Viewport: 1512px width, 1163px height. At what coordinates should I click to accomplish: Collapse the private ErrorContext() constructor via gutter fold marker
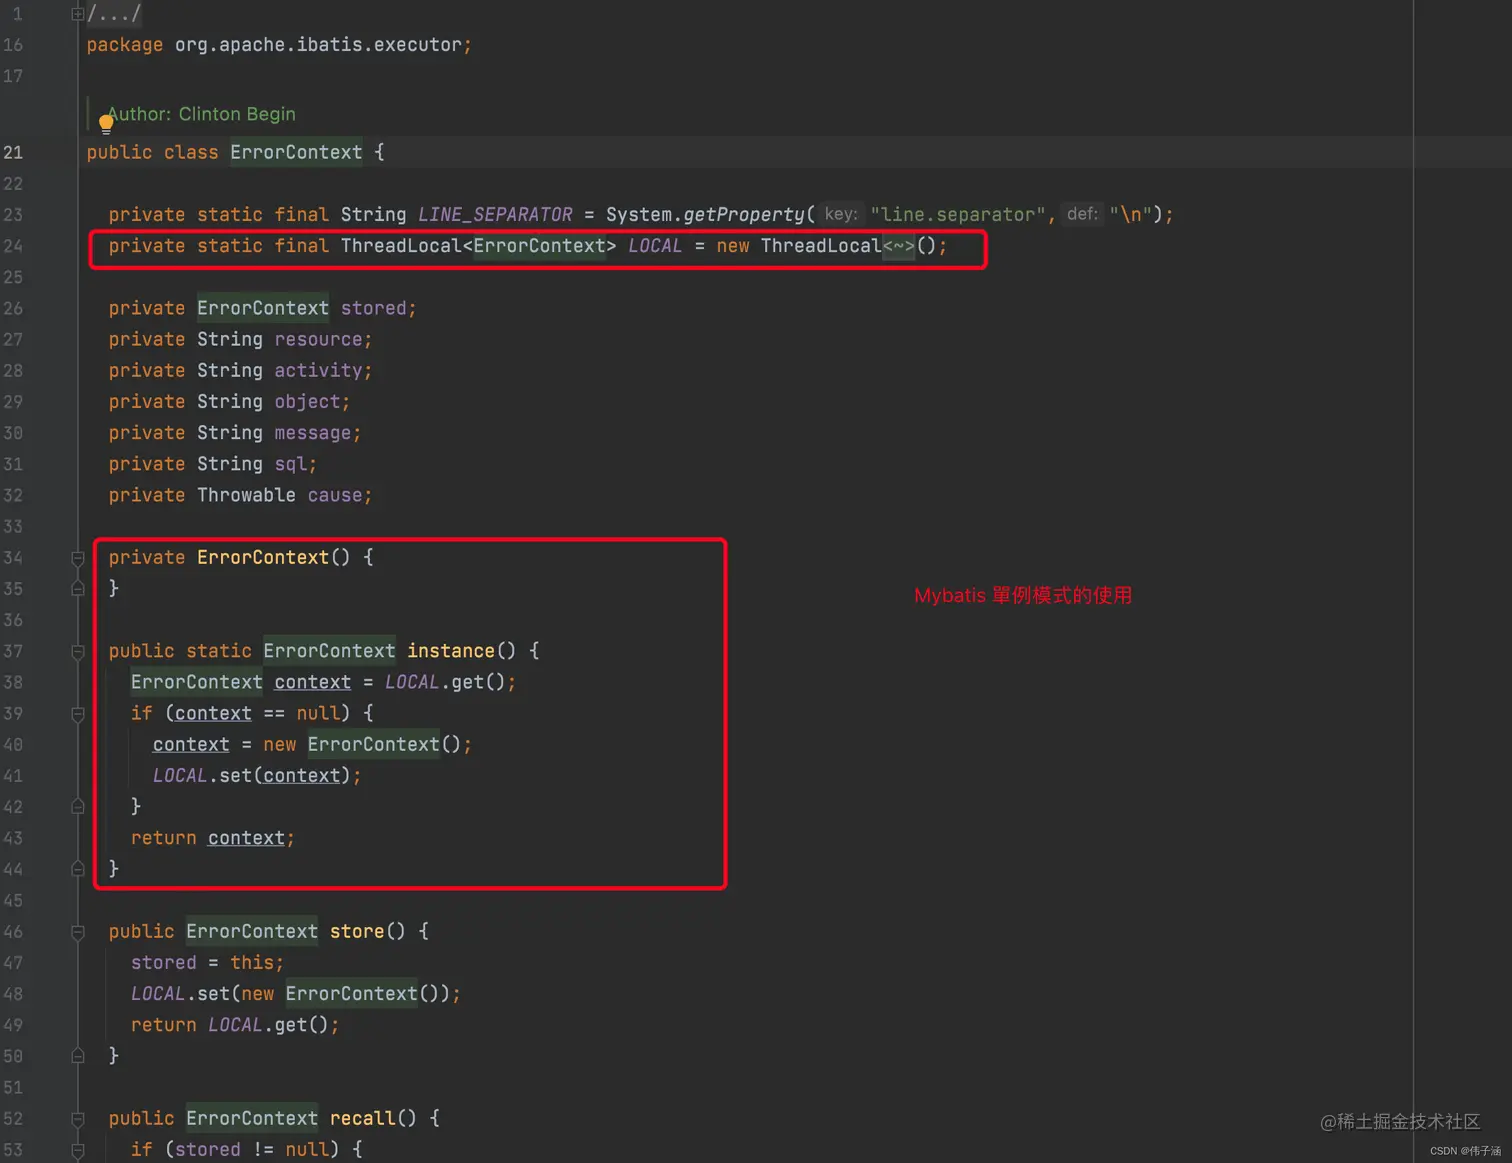pyautogui.click(x=77, y=558)
